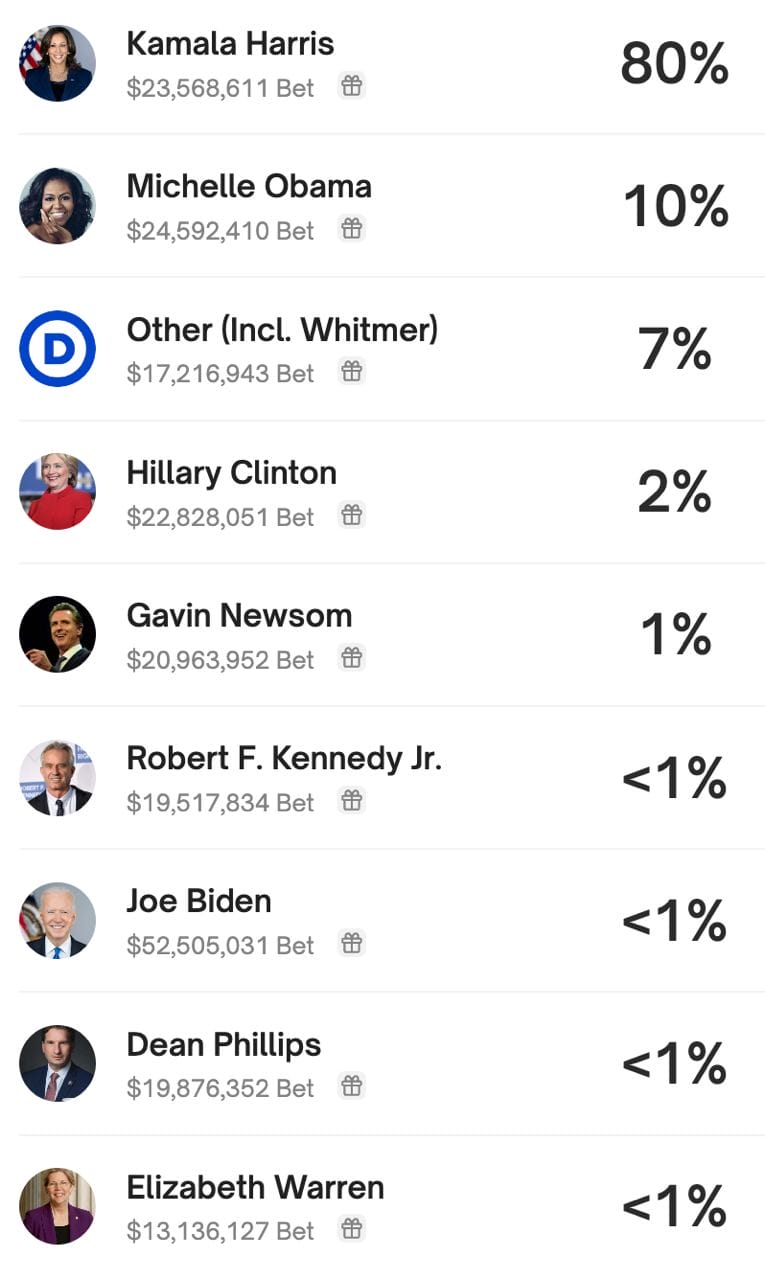Click the 7% for Other (Incl. Whitmer)

tap(675, 350)
